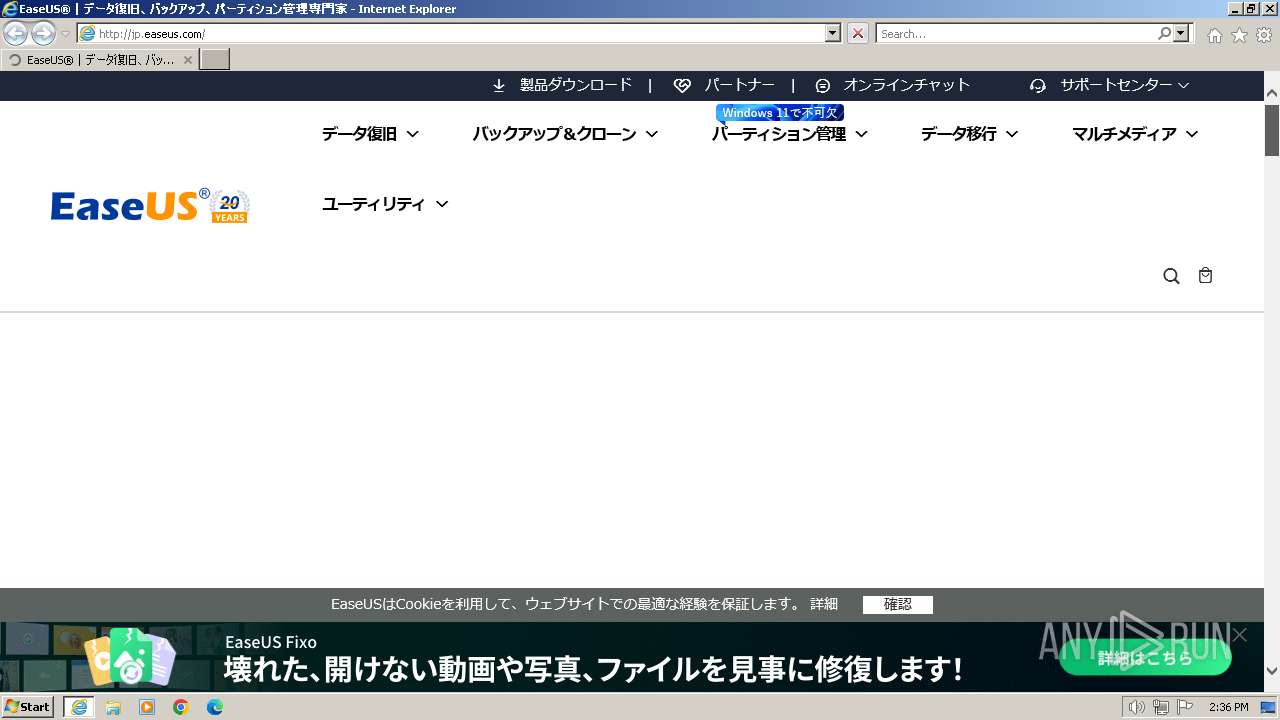The width and height of the screenshot is (1280, 720).
Task: Stop the page from loading with the red X
Action: pos(858,34)
